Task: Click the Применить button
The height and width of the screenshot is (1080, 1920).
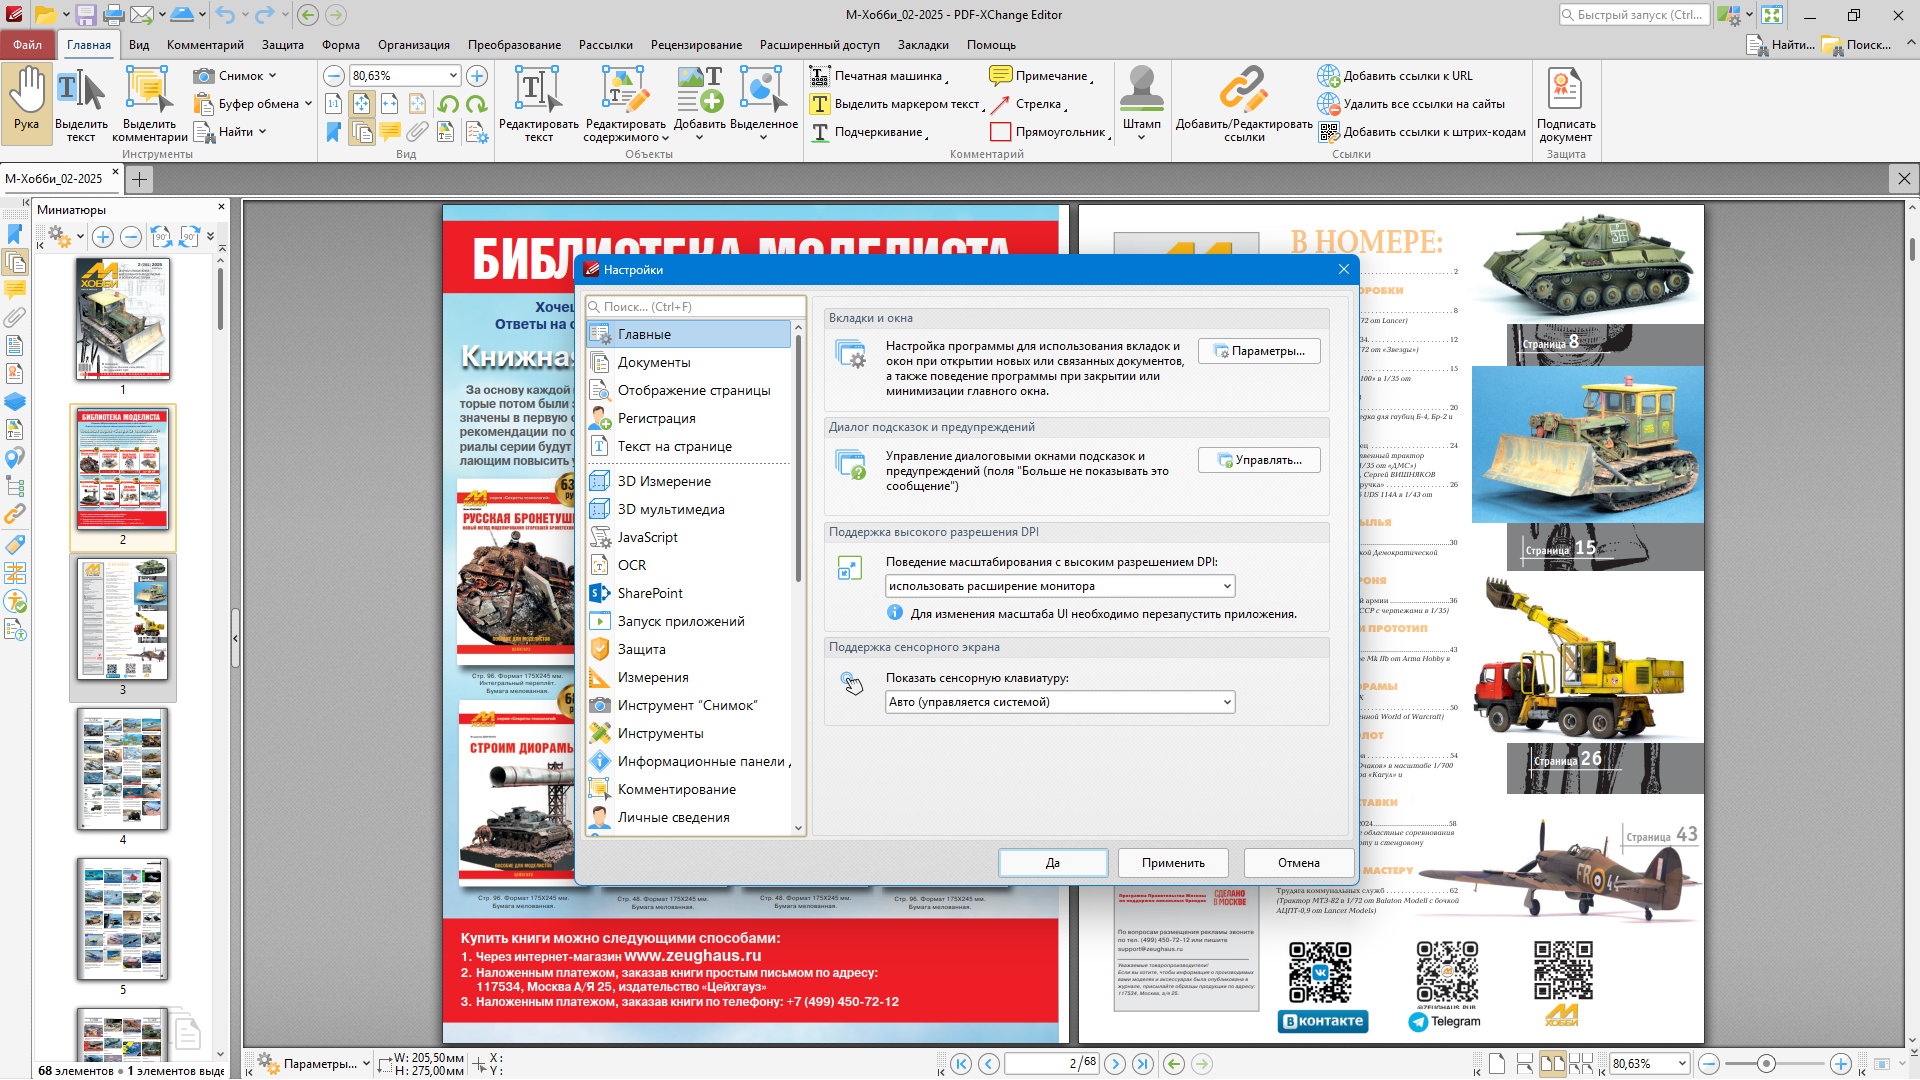Action: (x=1173, y=863)
